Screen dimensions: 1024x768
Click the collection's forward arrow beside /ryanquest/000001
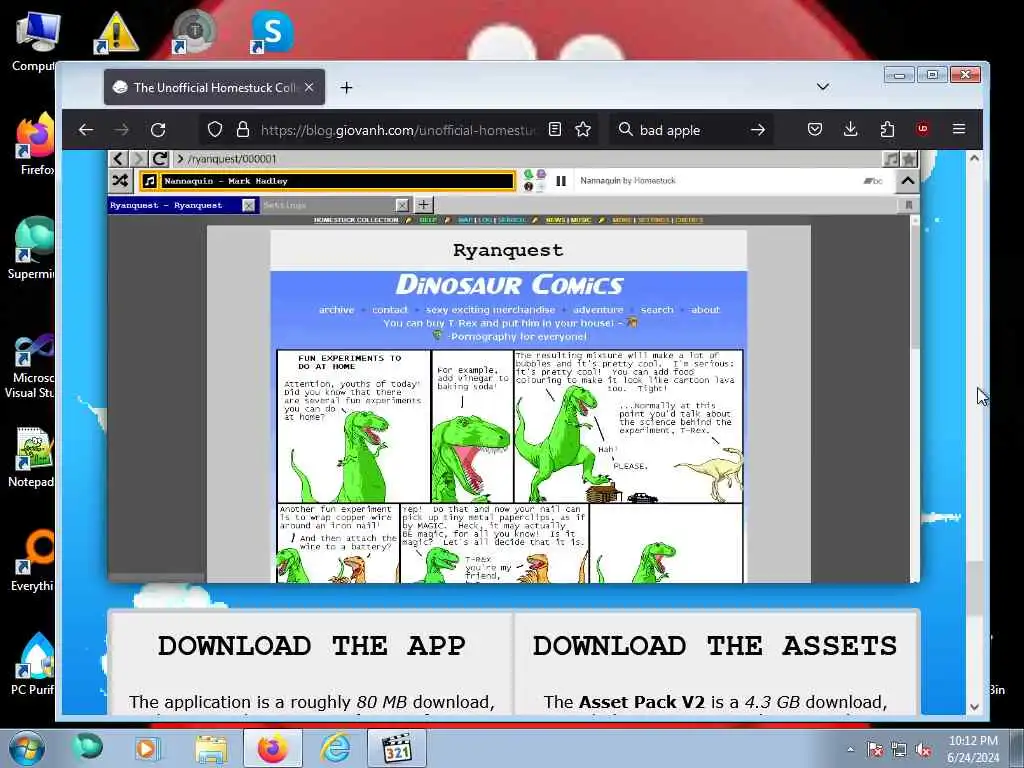138,159
